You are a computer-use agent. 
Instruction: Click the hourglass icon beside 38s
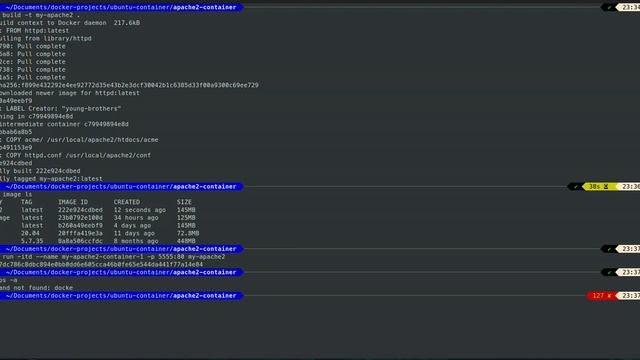click(x=606, y=187)
